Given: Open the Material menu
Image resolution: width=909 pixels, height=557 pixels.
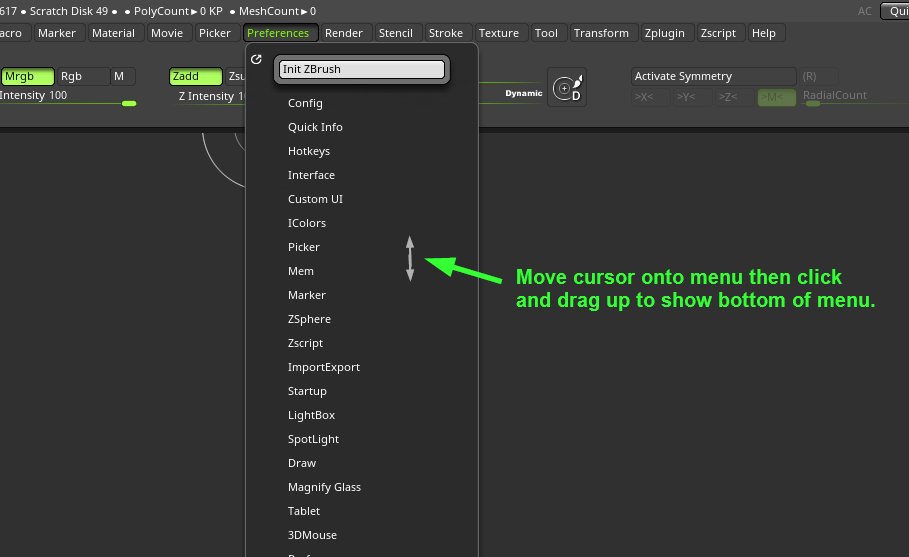Looking at the screenshot, I should (x=113, y=33).
